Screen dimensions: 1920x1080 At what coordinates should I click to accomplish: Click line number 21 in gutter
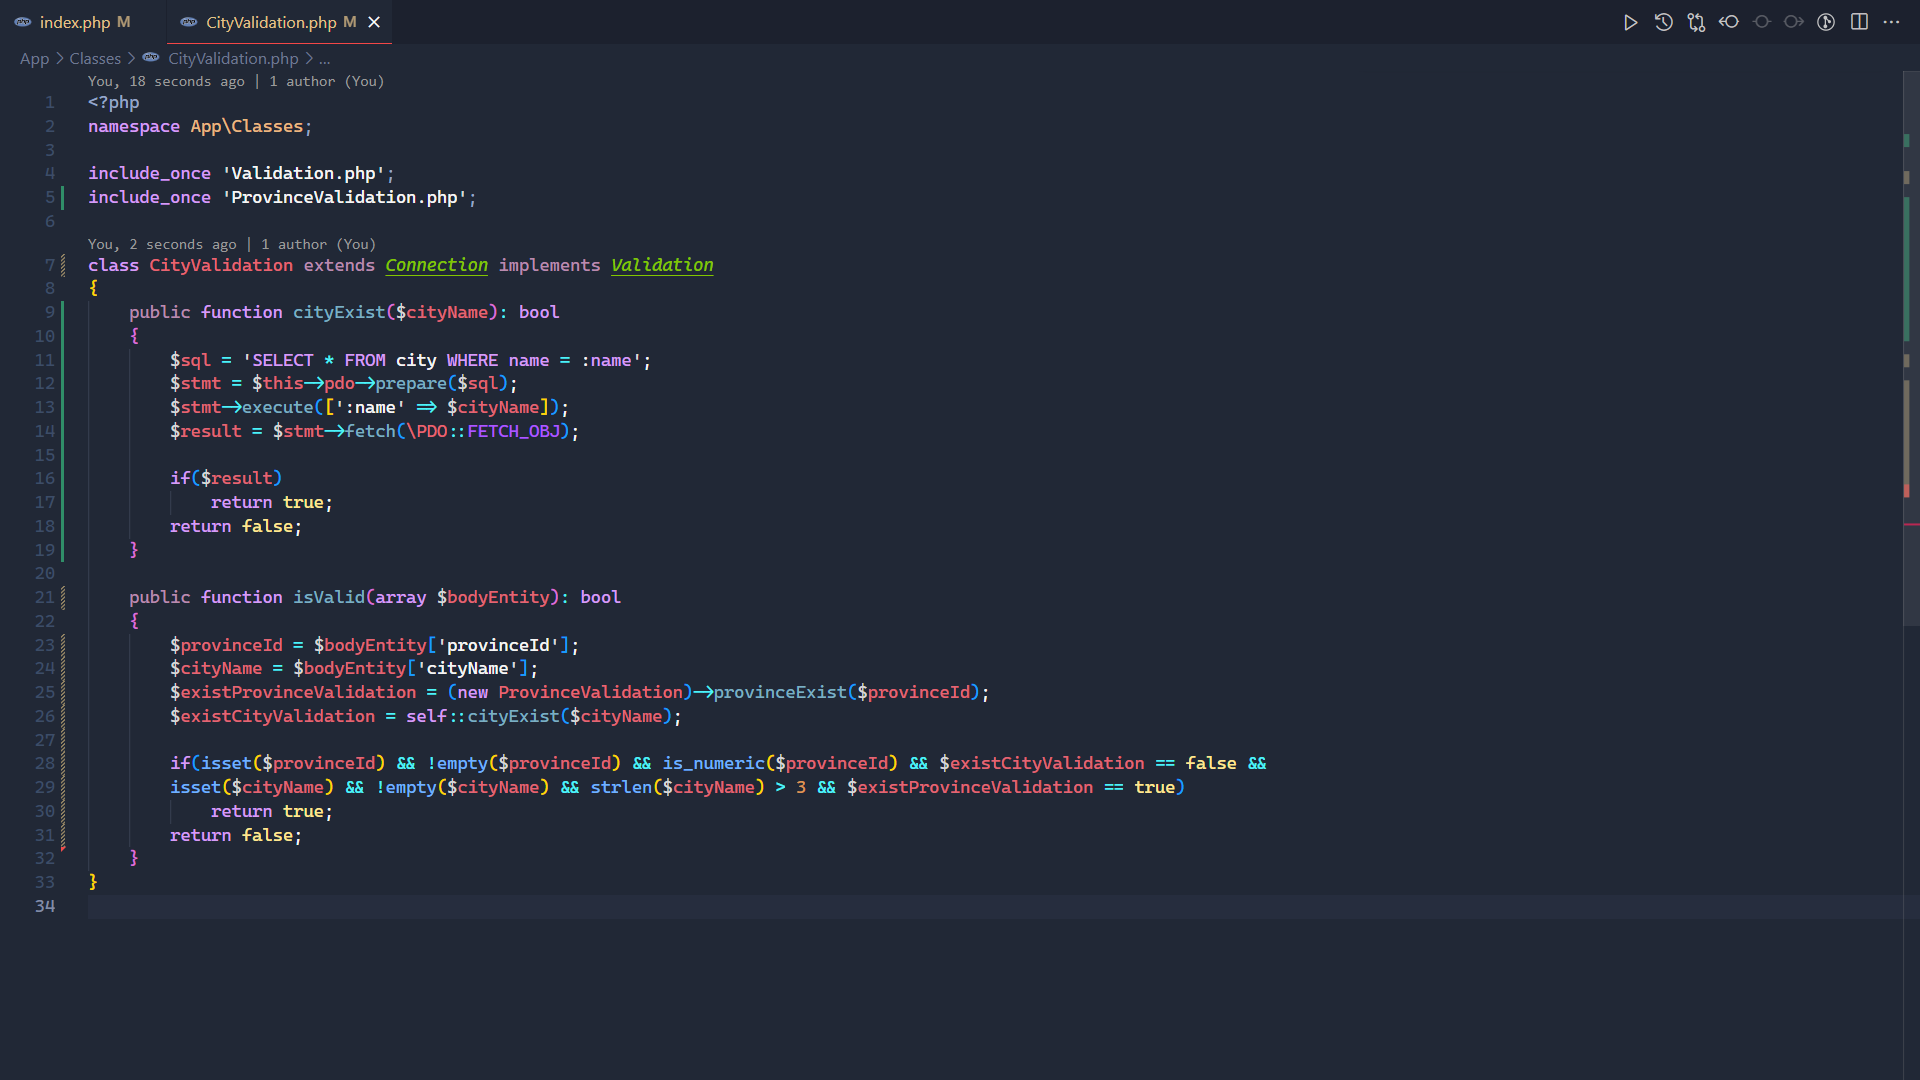coord(45,597)
